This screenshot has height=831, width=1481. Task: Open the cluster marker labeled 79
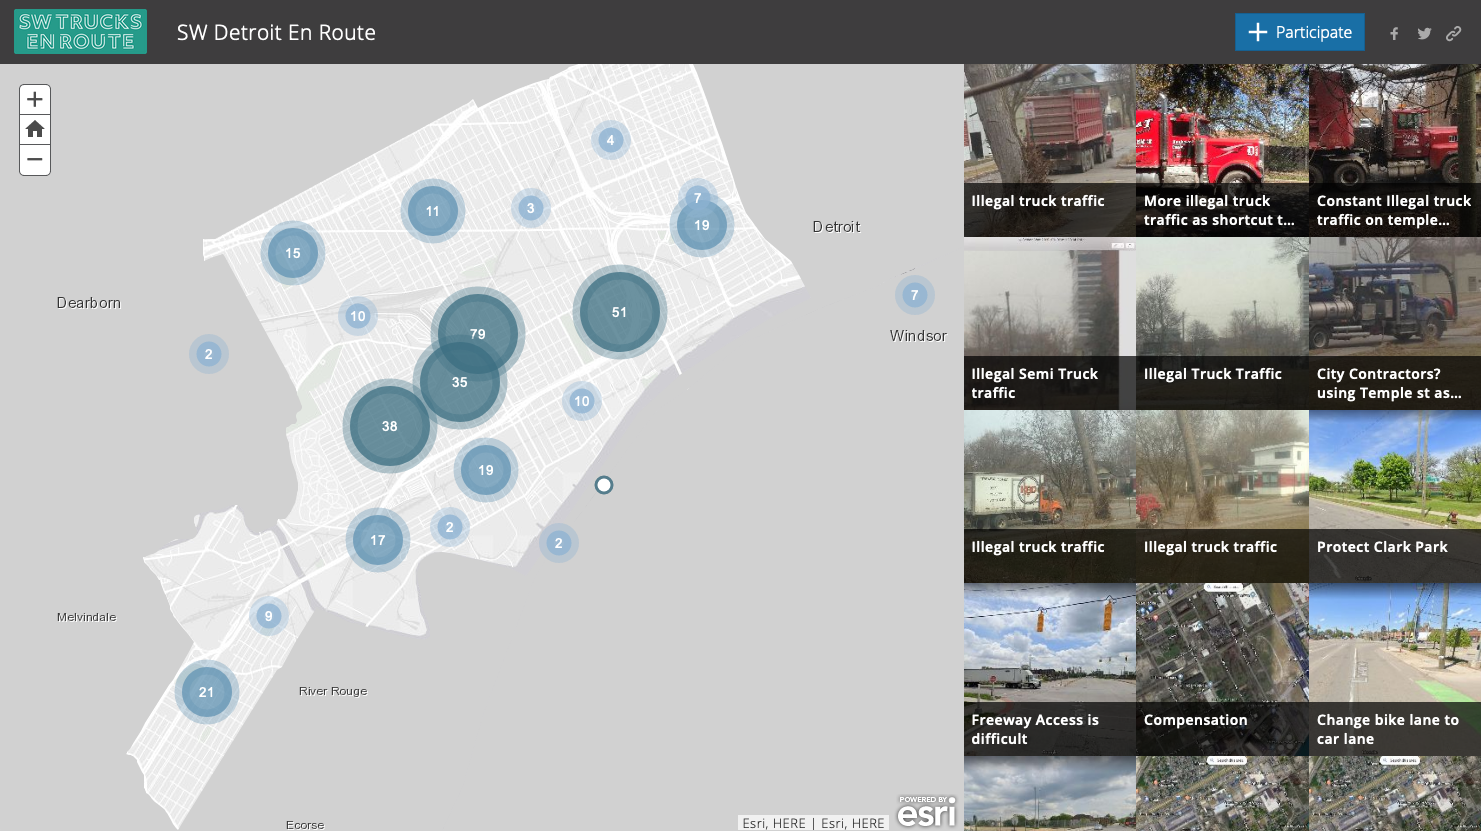tap(478, 333)
